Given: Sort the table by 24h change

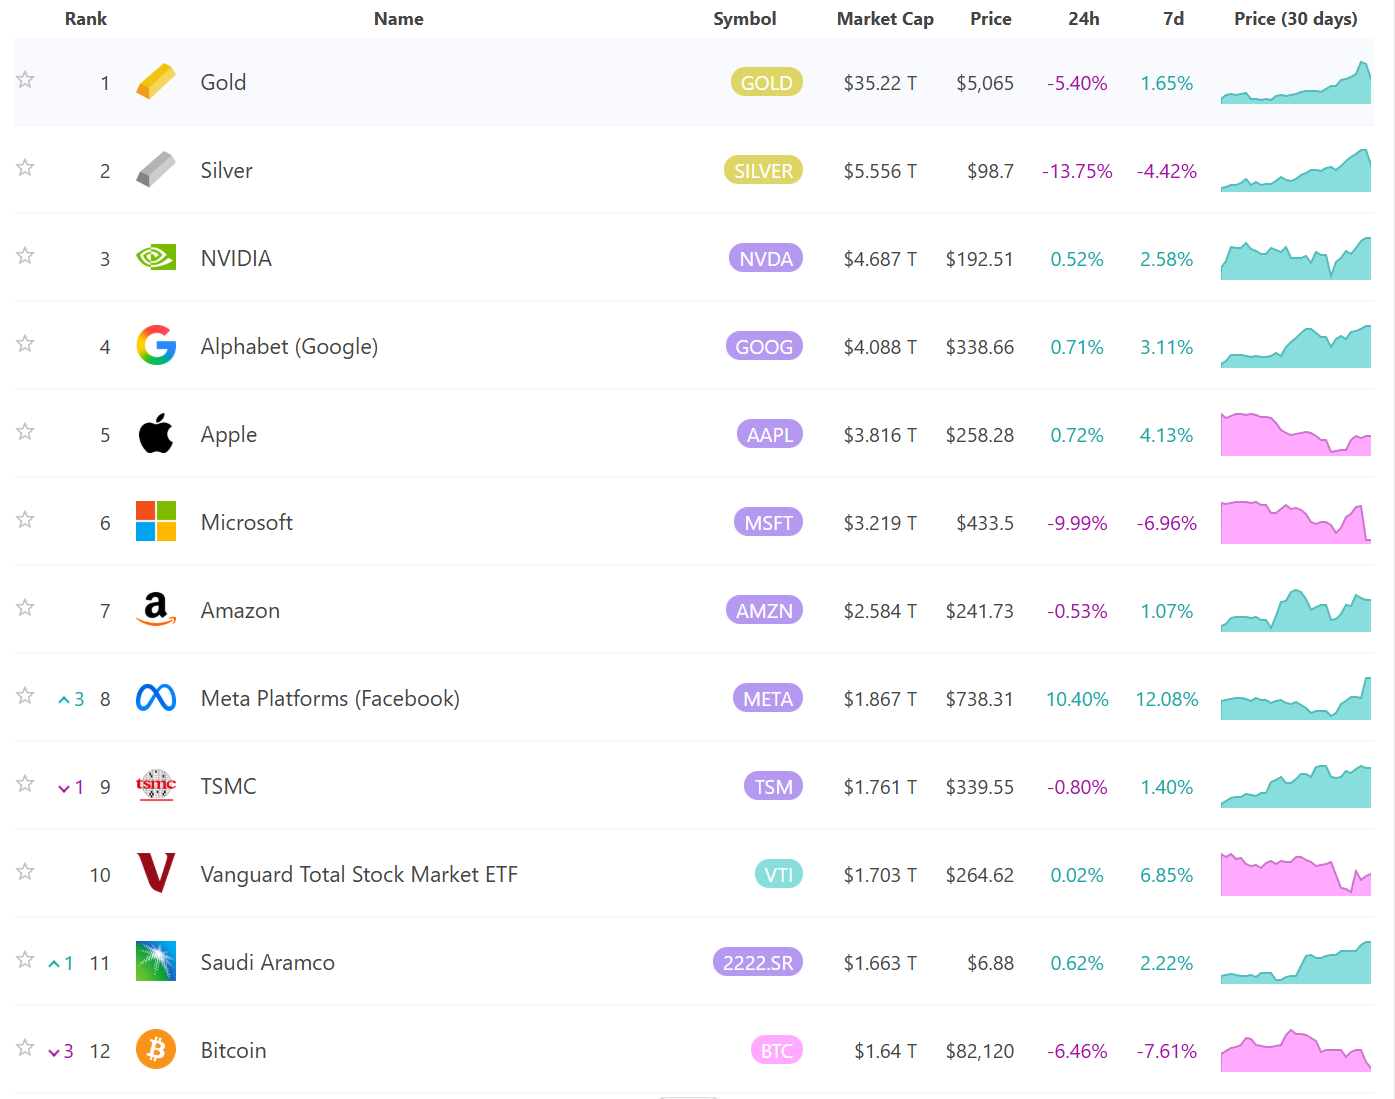Looking at the screenshot, I should 1083,19.
